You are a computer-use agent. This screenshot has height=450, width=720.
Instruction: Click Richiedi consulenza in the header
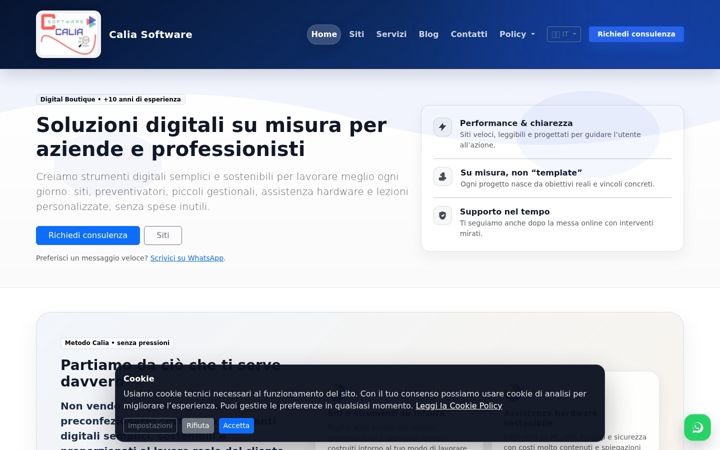point(636,34)
